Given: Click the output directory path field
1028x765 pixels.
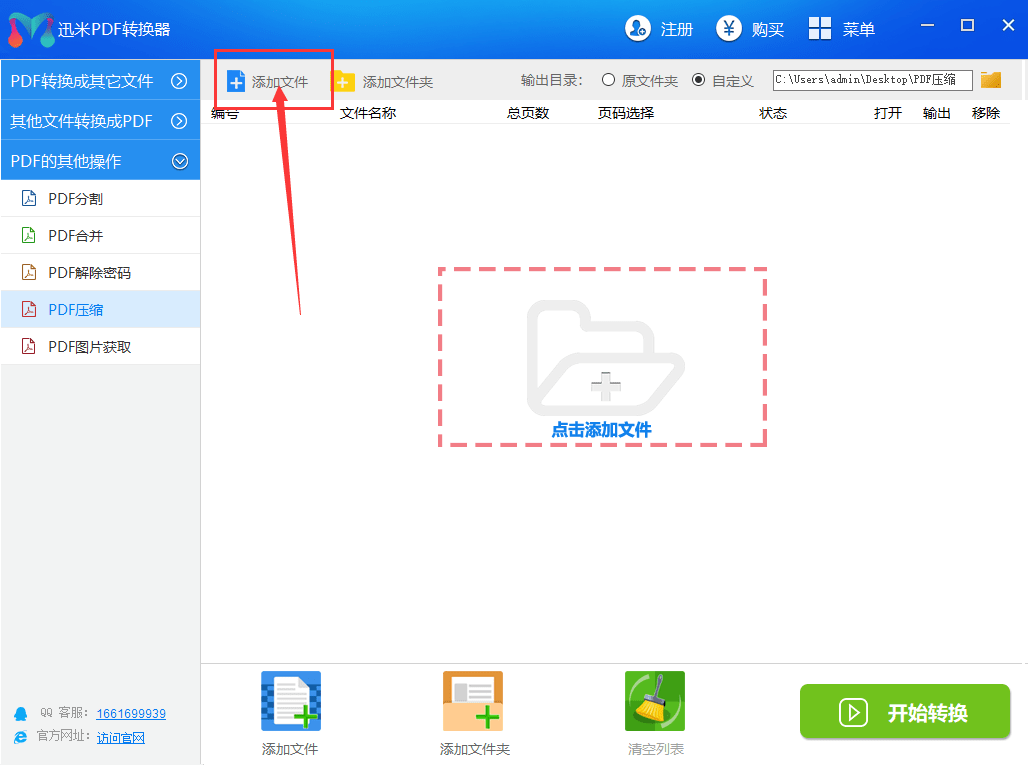Looking at the screenshot, I should [871, 79].
